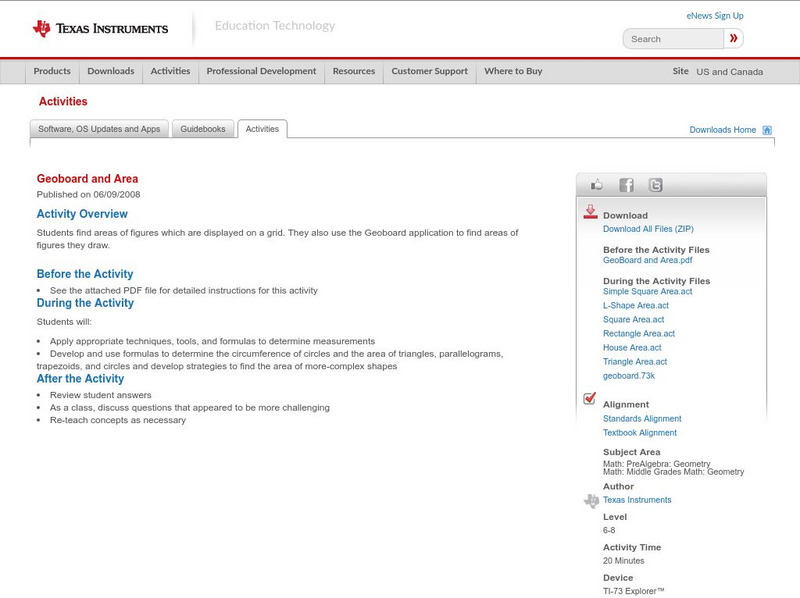This screenshot has width=800, height=598.
Task: Click 'Published on 06/09/2008' text
Action: [x=88, y=194]
